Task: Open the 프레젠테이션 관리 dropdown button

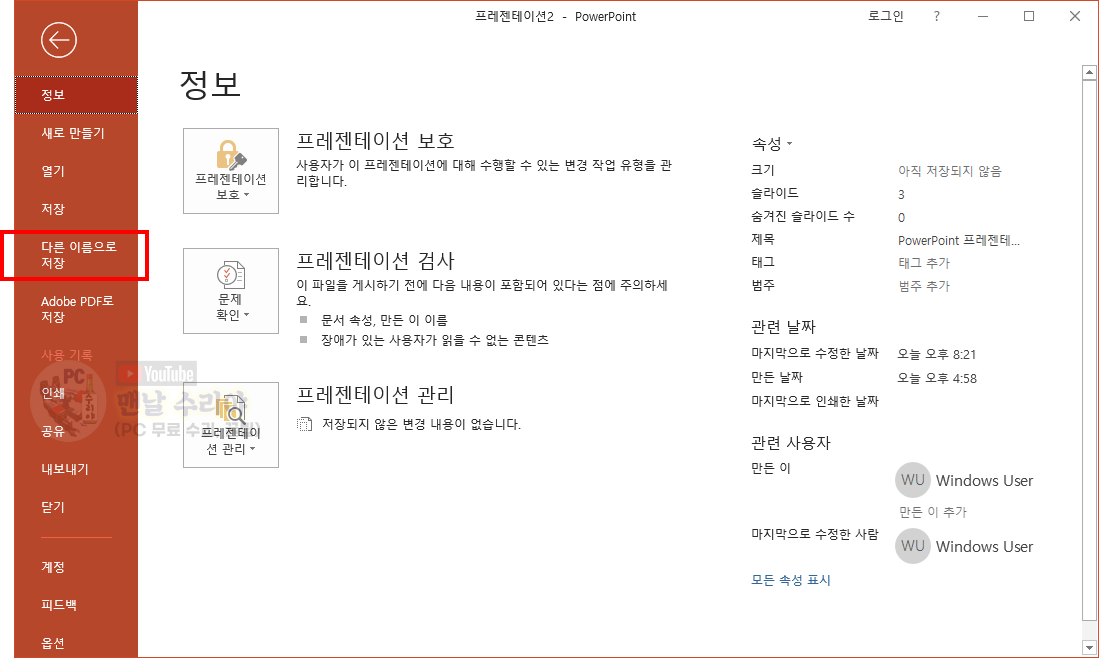Action: (231, 425)
